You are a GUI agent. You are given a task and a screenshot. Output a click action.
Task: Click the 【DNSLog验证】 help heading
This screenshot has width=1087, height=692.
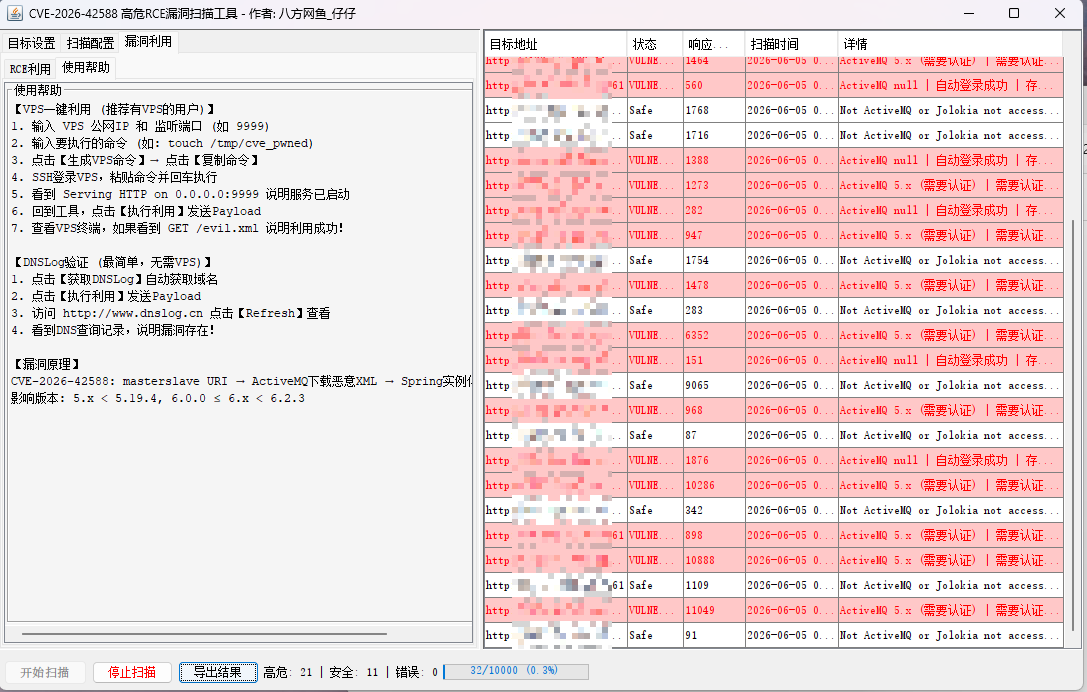(112, 262)
